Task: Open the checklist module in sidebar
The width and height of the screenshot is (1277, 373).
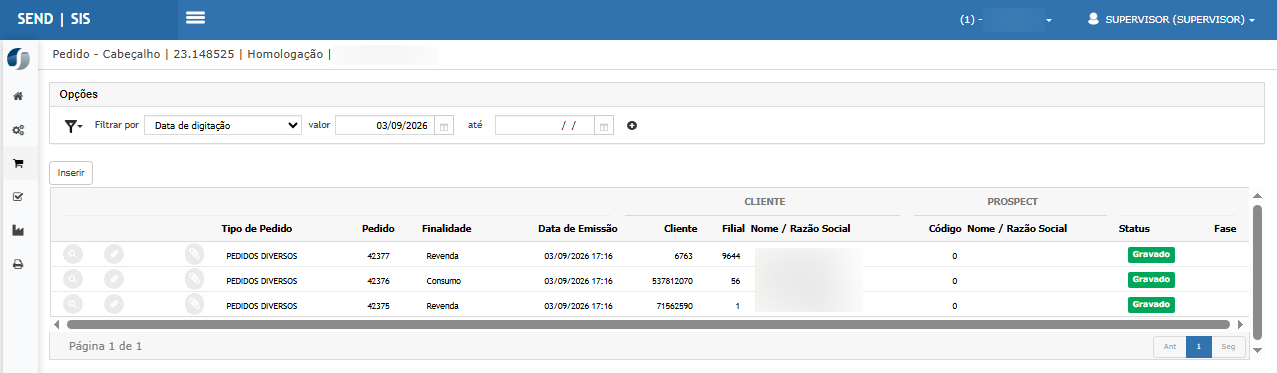Action: point(18,197)
